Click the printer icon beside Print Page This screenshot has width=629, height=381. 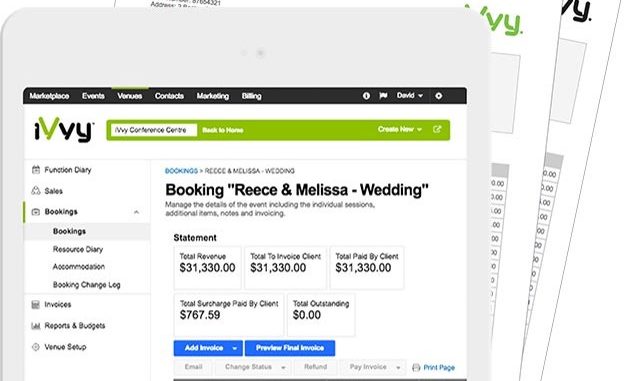pos(416,367)
